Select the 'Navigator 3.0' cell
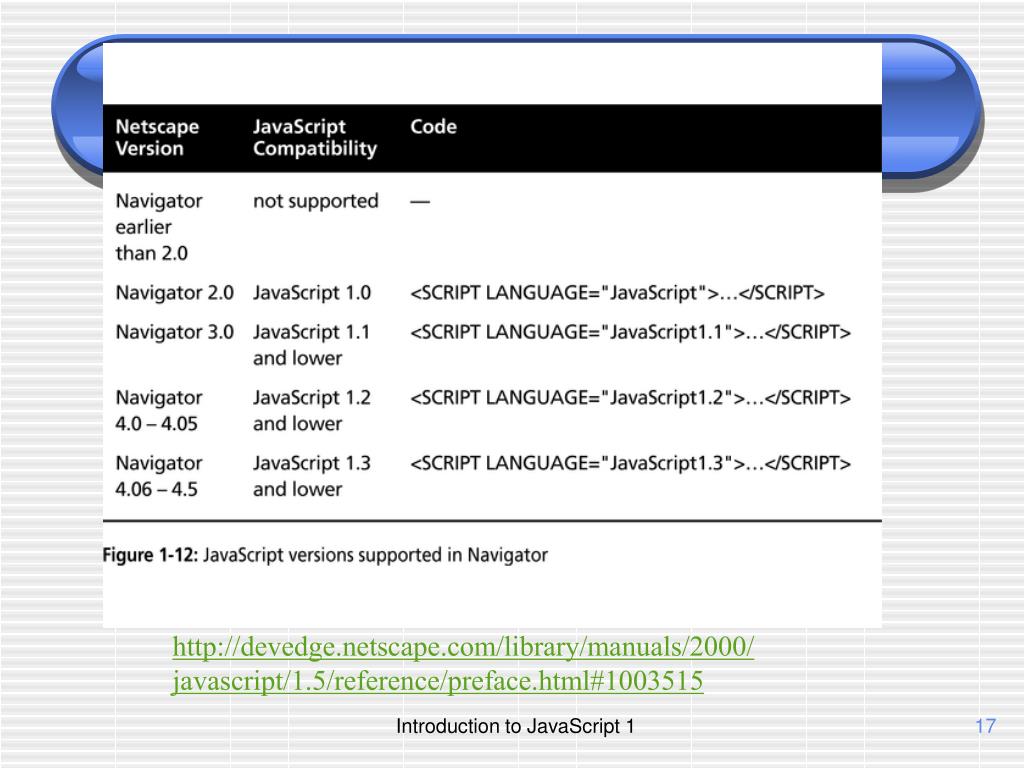The width and height of the screenshot is (1024, 768). pyautogui.click(x=174, y=332)
